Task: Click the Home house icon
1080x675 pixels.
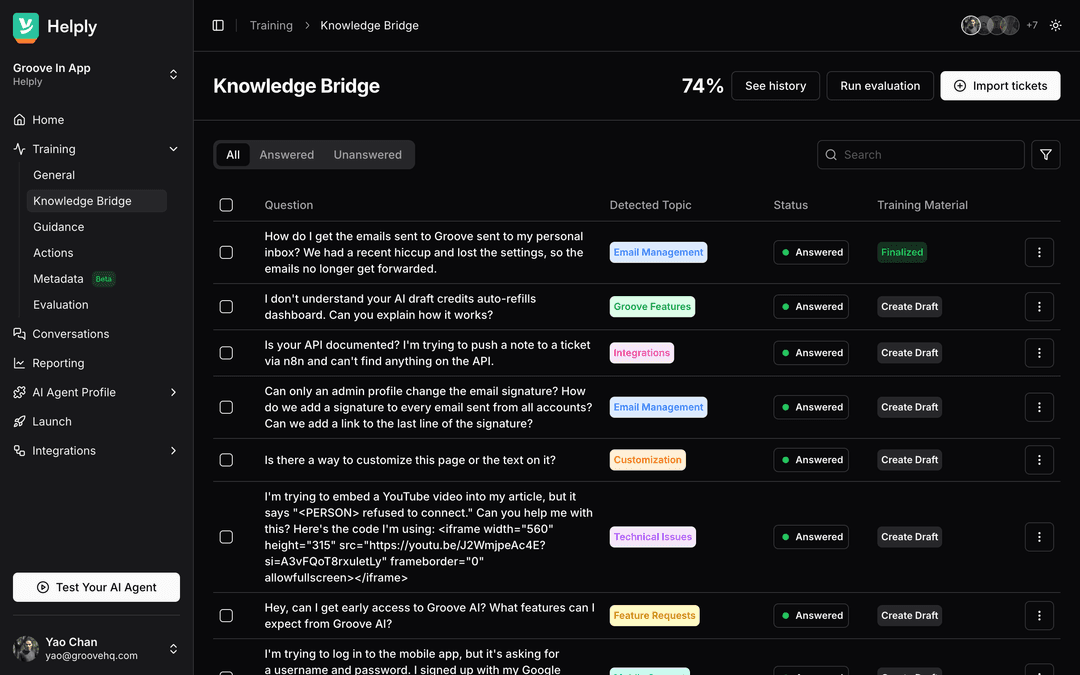Action: [x=19, y=120]
